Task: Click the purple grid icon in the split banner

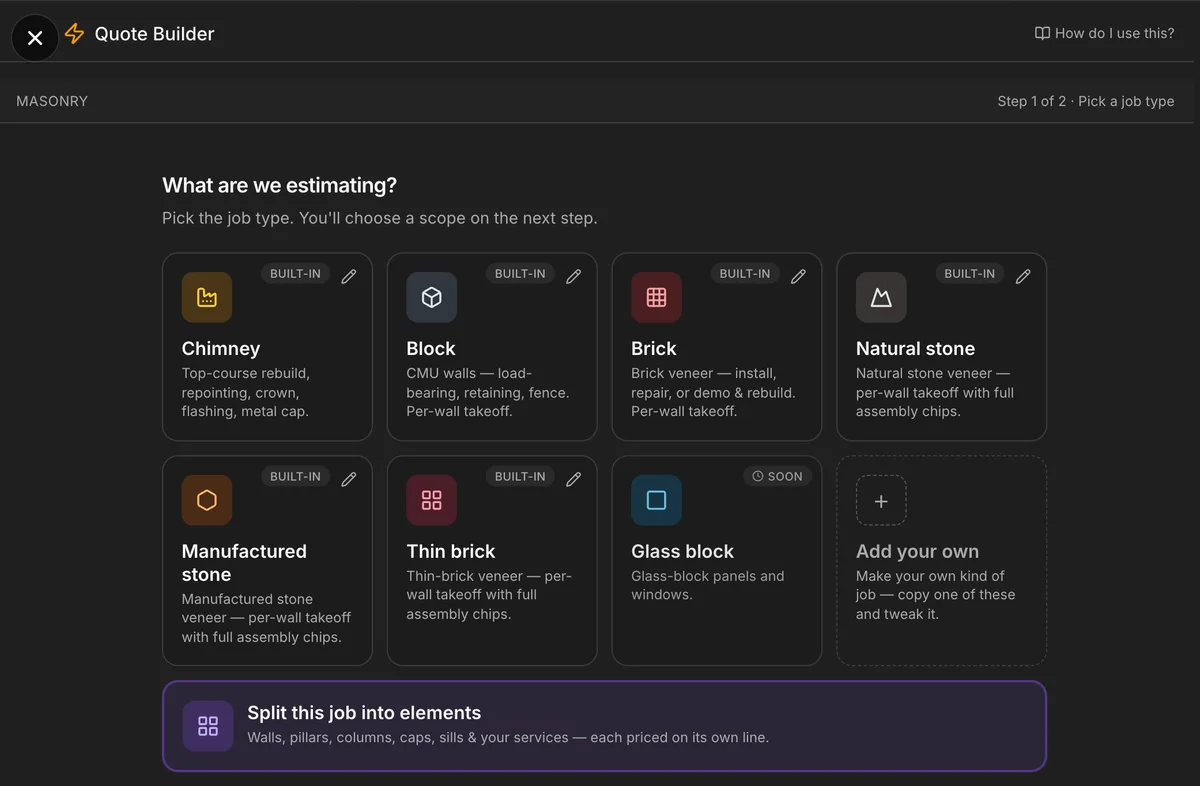Action: point(208,726)
